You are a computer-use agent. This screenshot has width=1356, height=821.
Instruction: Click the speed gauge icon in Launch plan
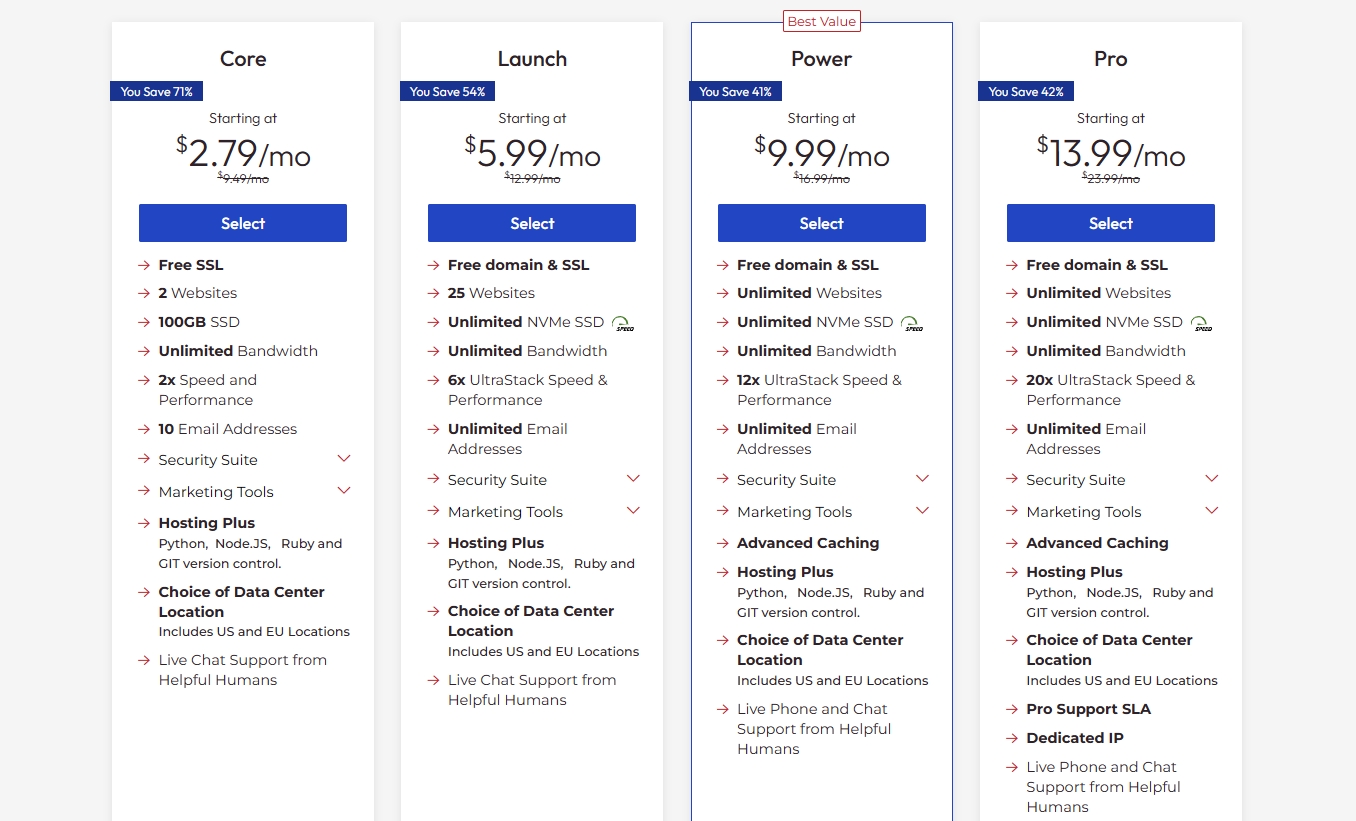[x=624, y=323]
